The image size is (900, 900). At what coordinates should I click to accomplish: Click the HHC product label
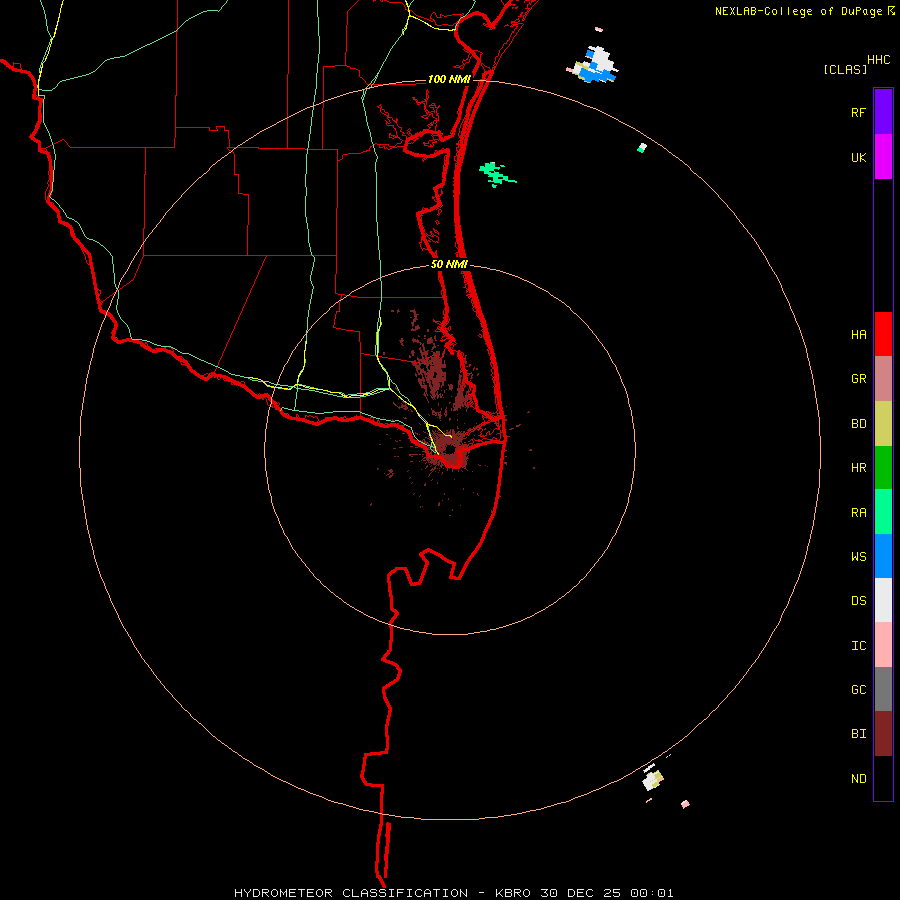(879, 59)
